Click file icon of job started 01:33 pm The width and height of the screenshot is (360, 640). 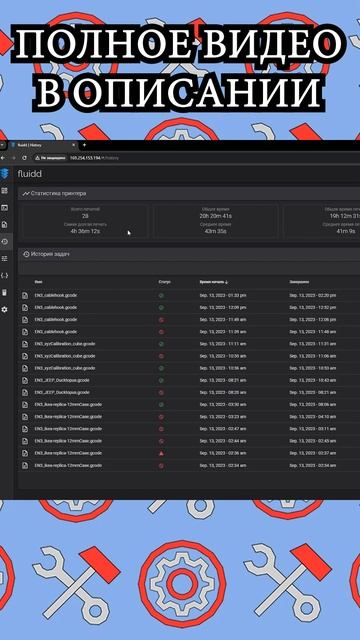pos(25,295)
